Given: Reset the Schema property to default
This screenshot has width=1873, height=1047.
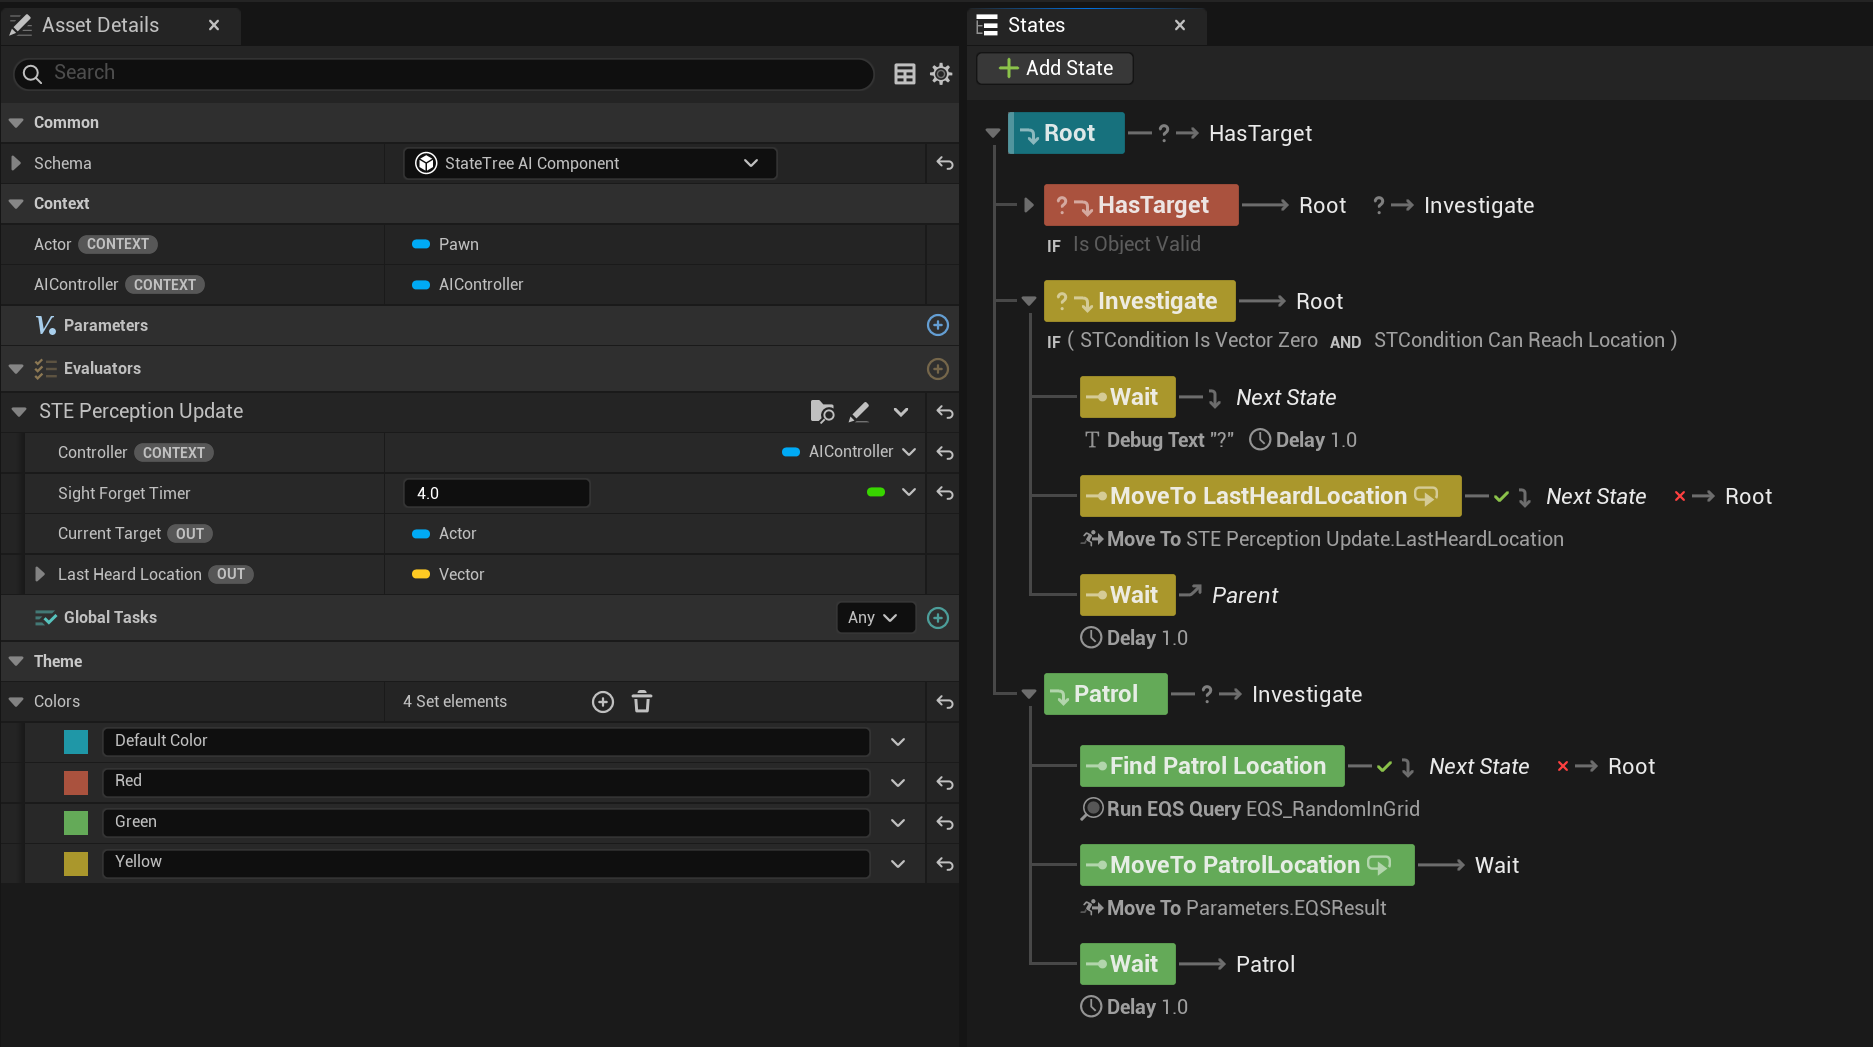Looking at the screenshot, I should tap(945, 163).
